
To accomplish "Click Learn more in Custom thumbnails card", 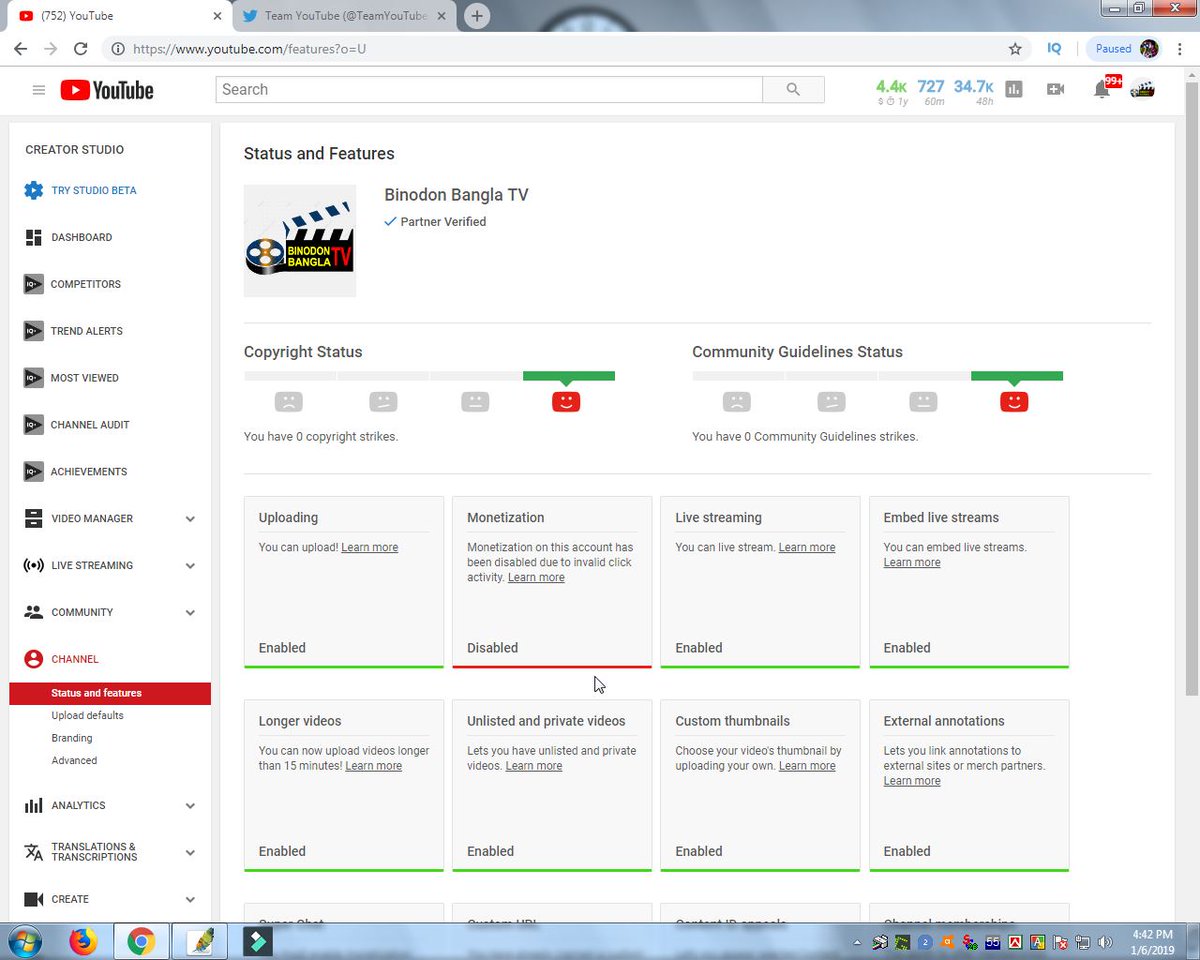I will 807,766.
